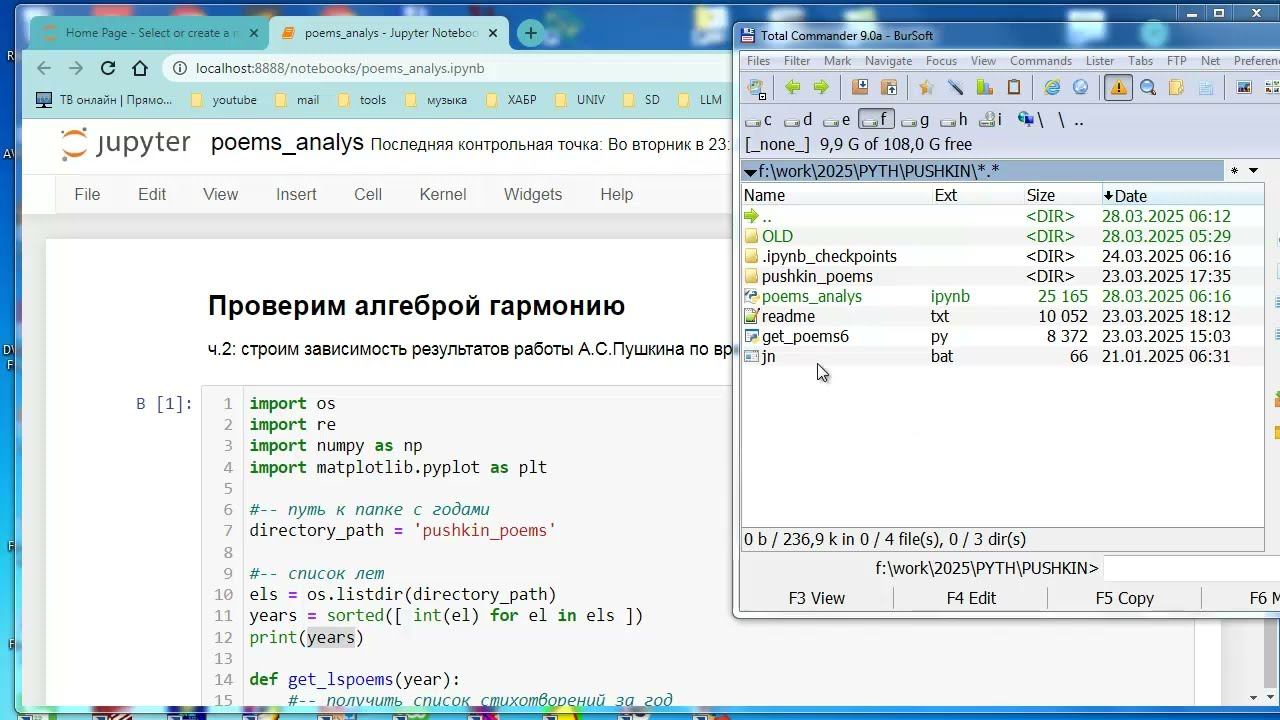Click the clipboard icon in Total Commander toolbar

tap(1013, 88)
